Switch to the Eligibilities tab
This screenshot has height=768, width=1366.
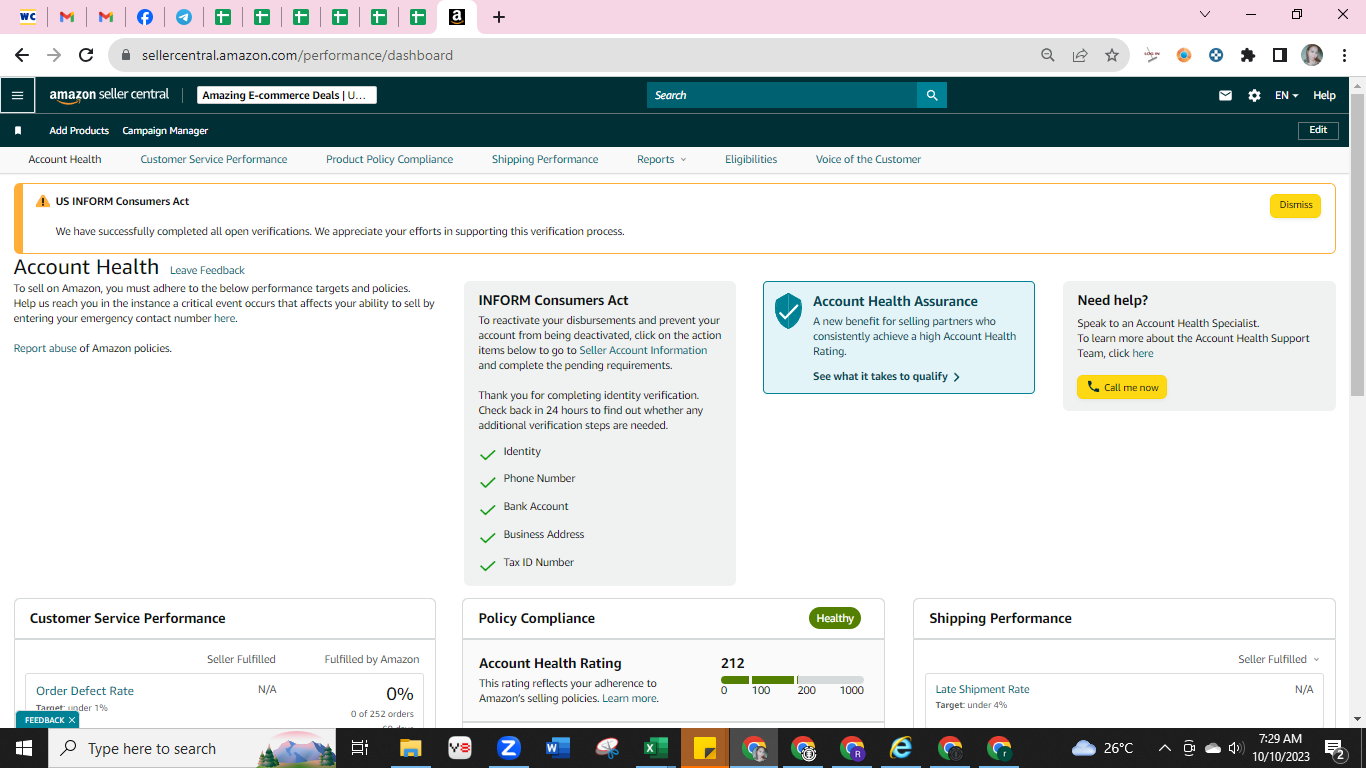click(751, 159)
